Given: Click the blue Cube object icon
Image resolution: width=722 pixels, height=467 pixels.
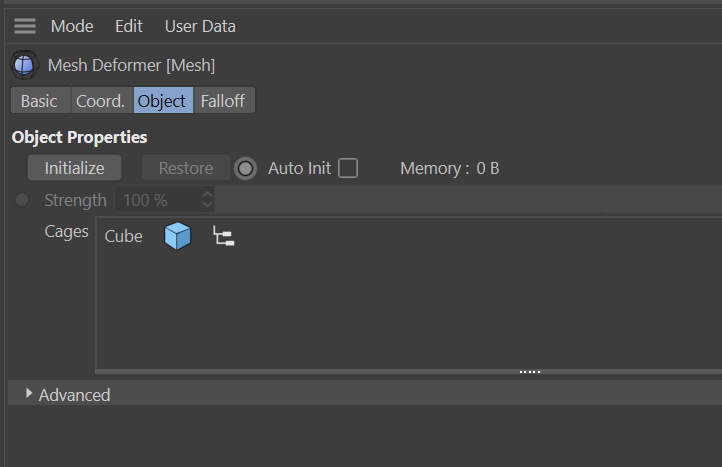Looking at the screenshot, I should (x=177, y=237).
